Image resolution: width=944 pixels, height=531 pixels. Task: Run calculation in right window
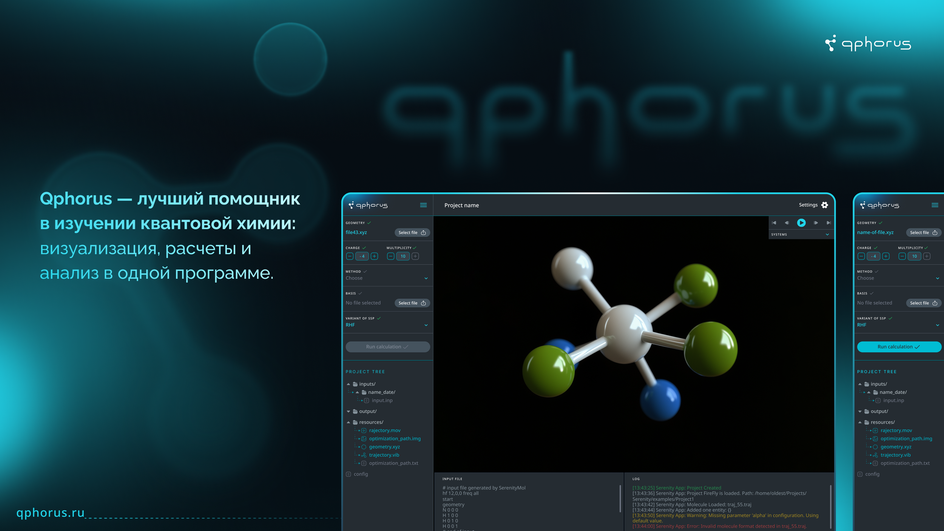[x=899, y=347]
